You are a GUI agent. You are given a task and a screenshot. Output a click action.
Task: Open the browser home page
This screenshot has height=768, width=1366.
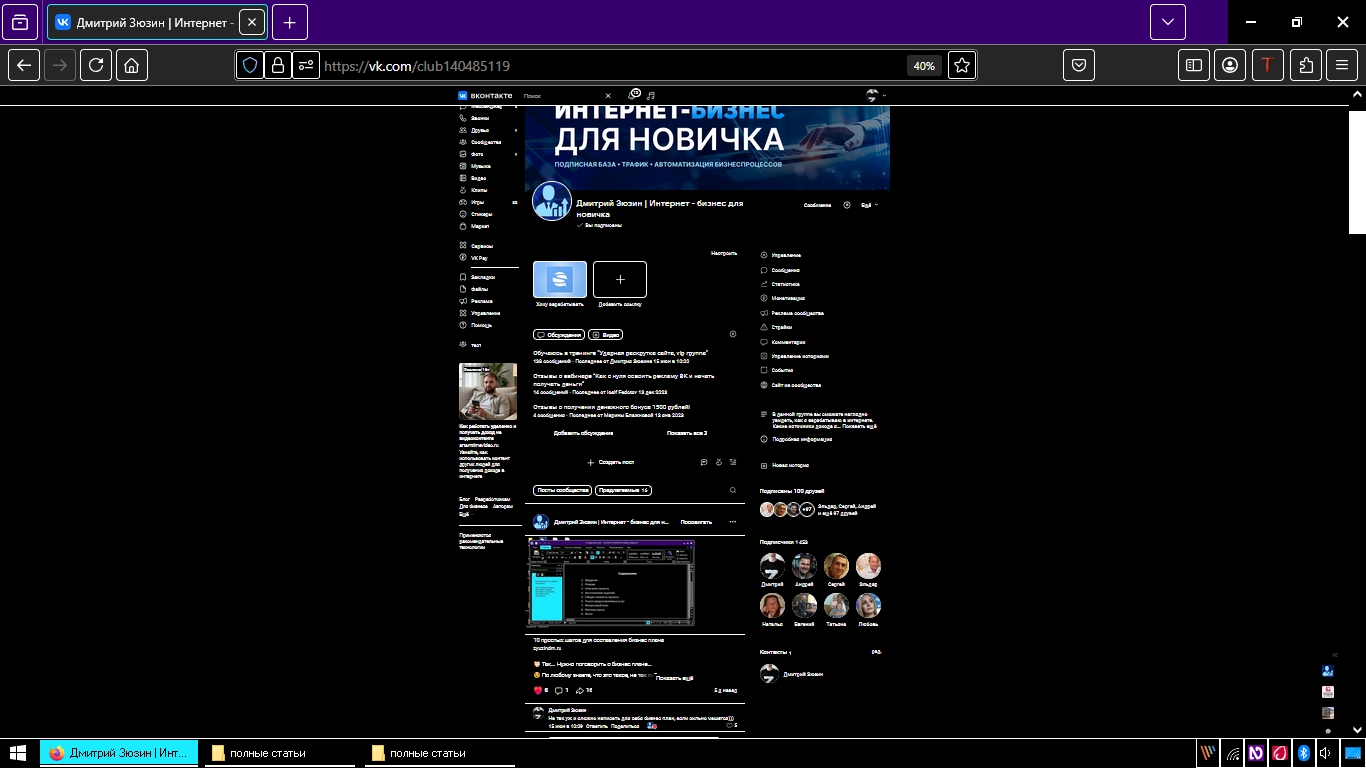[132, 65]
